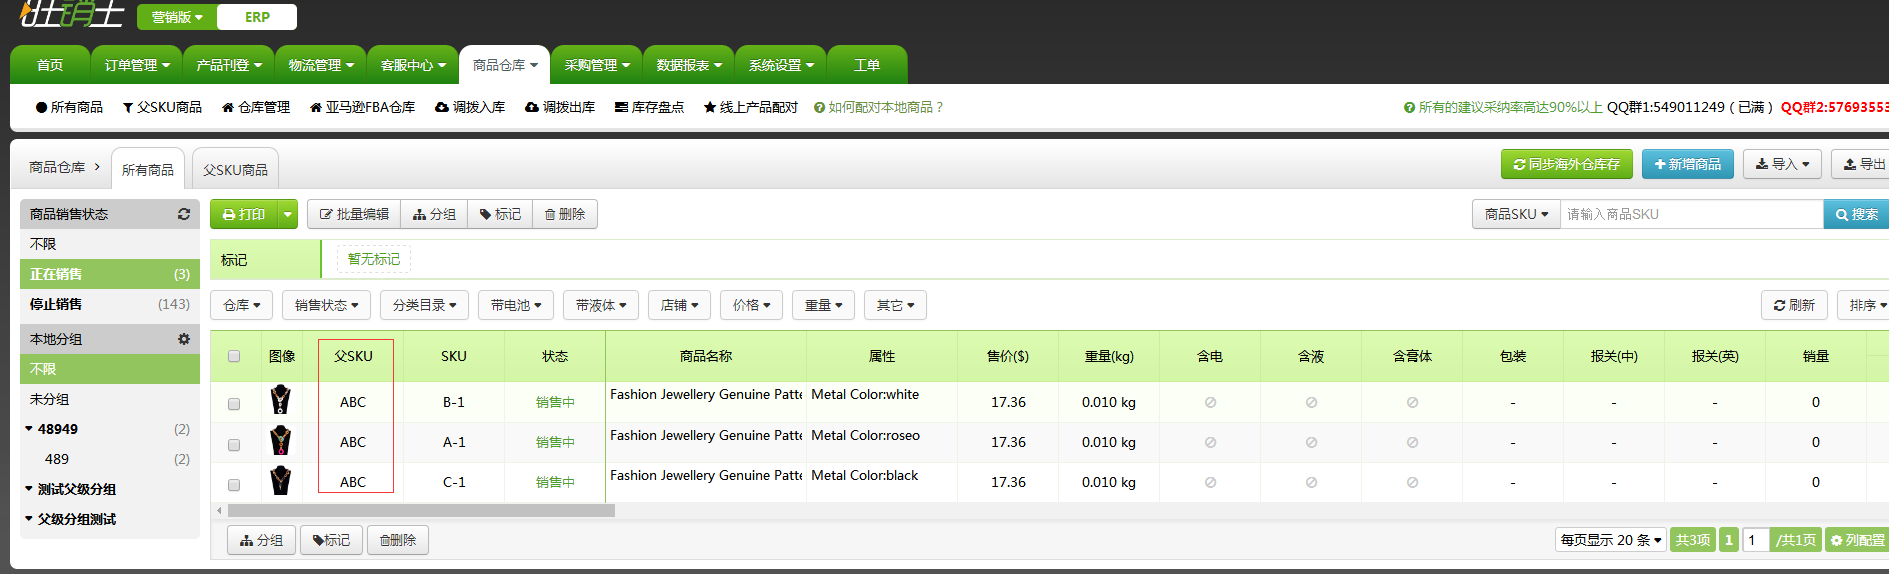1889x574 pixels.
Task: Open the 系统设置 menu
Action: coord(781,65)
